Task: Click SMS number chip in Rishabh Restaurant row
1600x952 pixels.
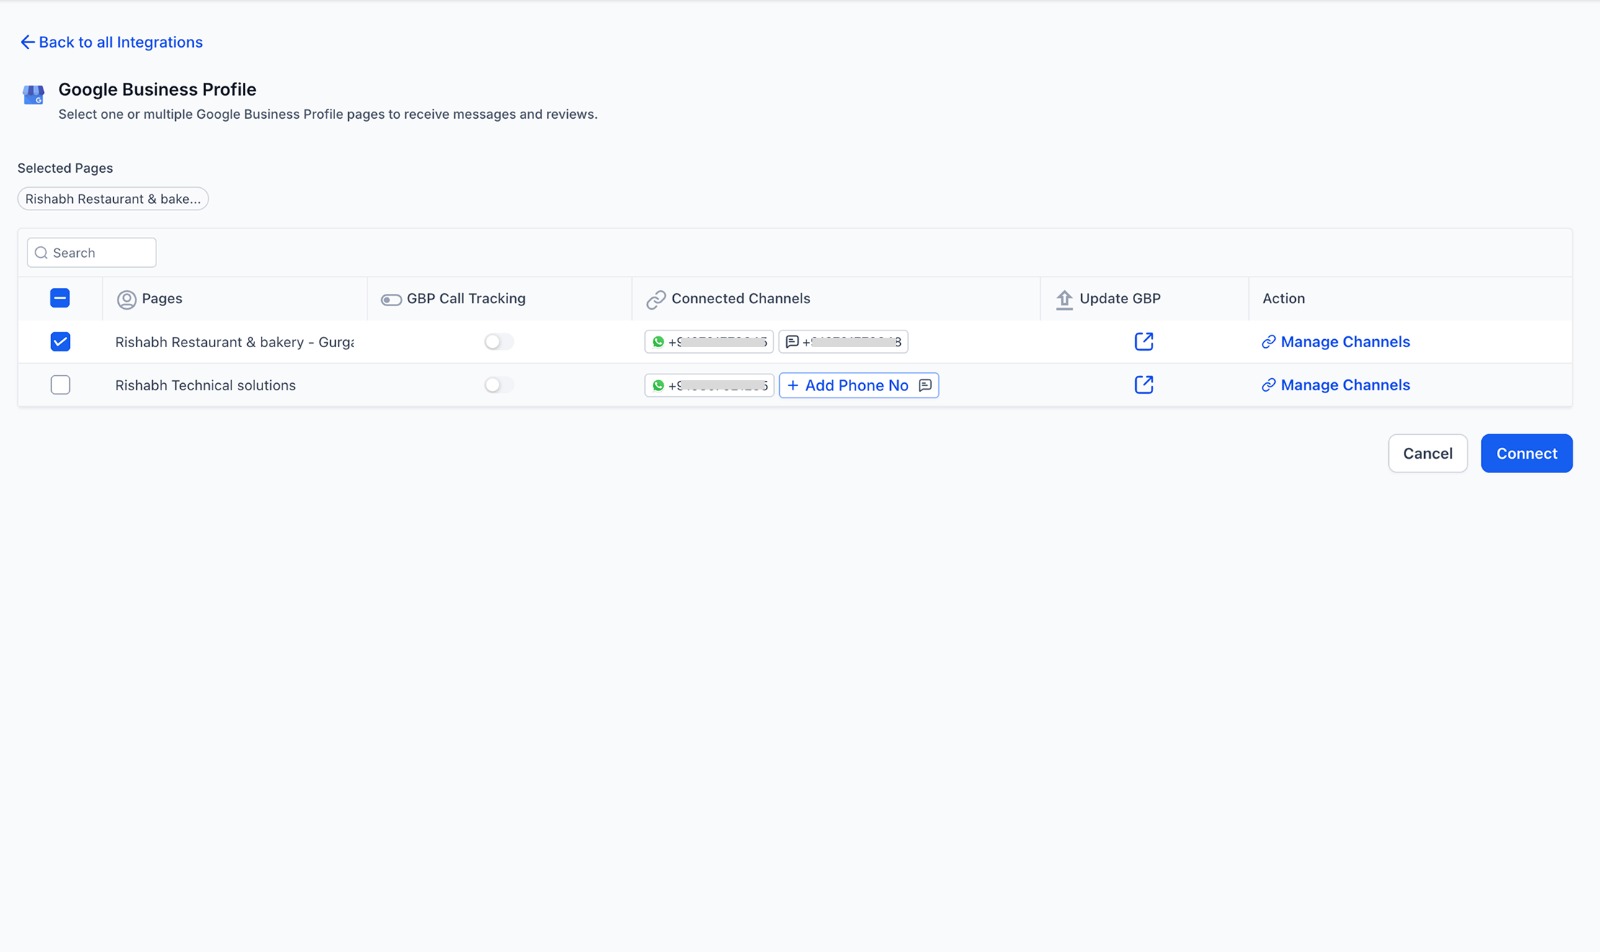Action: pos(843,342)
